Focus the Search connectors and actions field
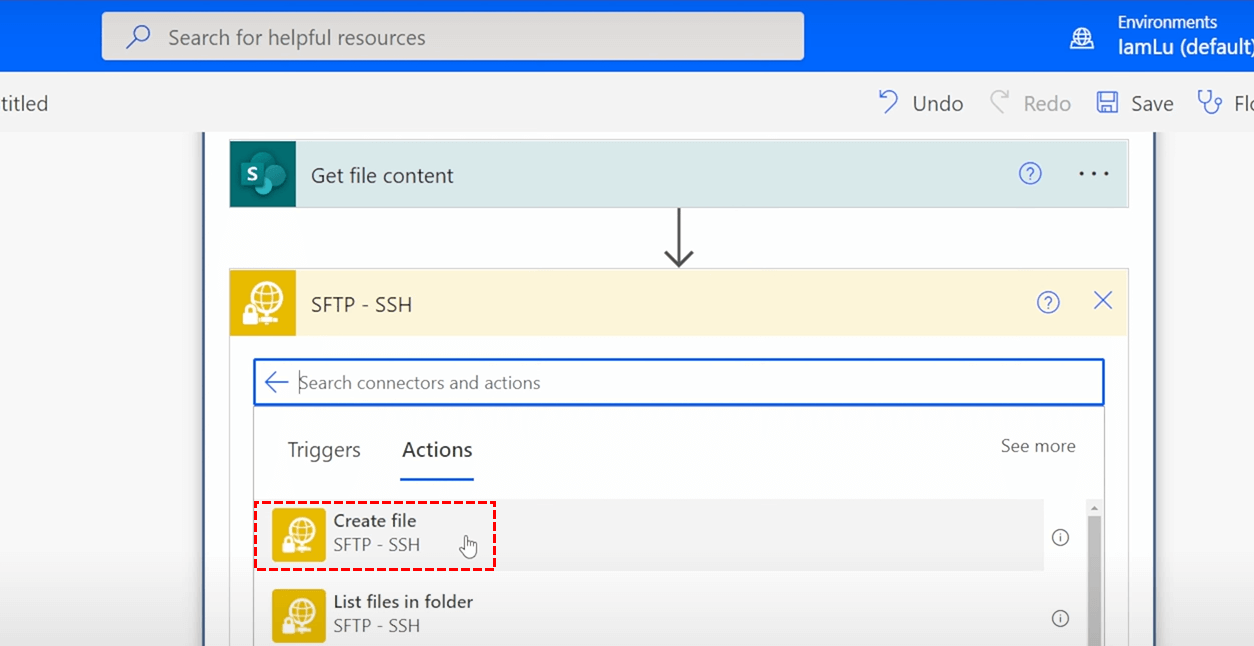 [x=690, y=383]
